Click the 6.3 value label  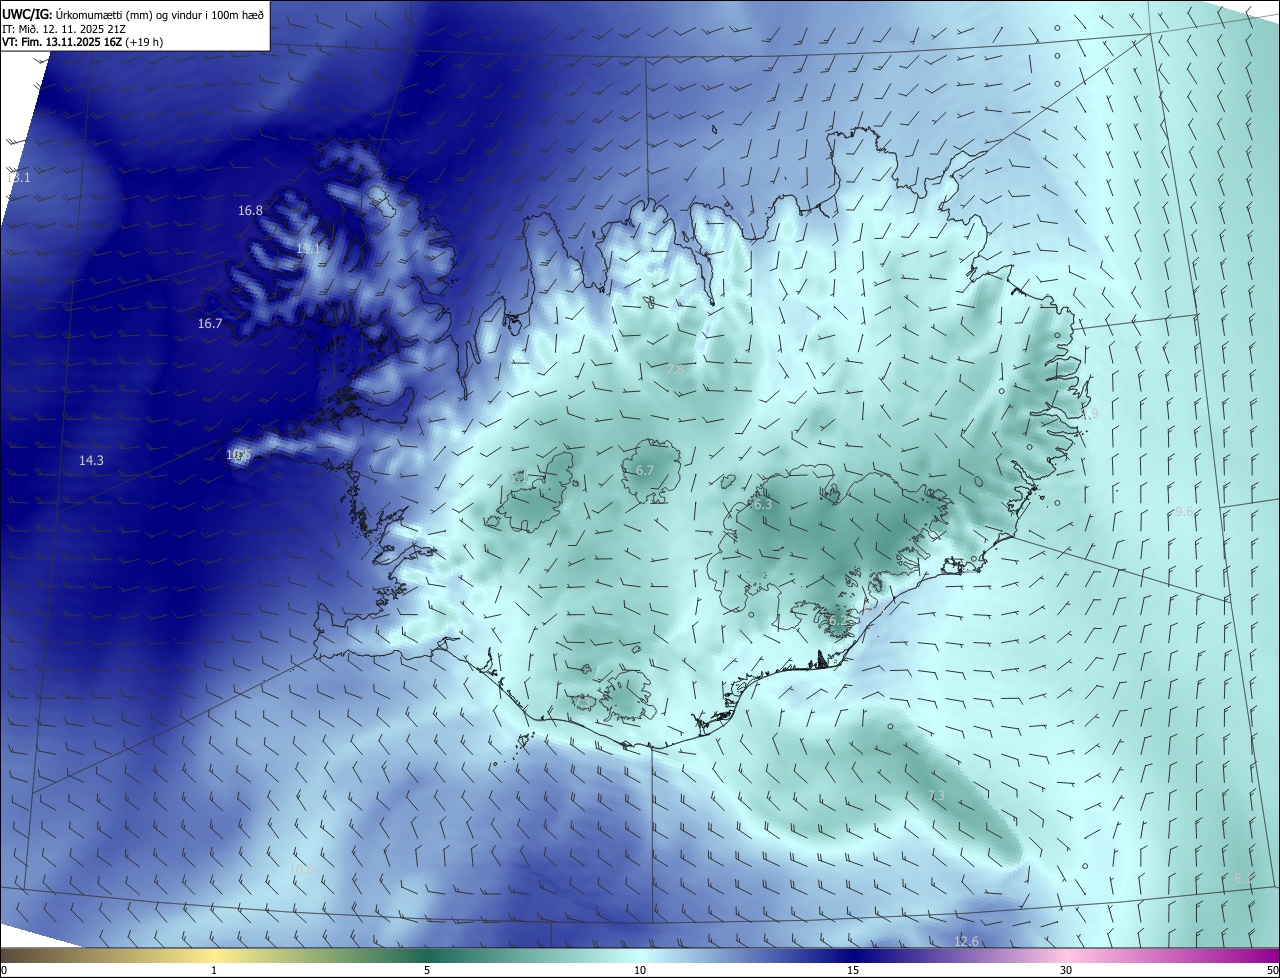(x=762, y=505)
